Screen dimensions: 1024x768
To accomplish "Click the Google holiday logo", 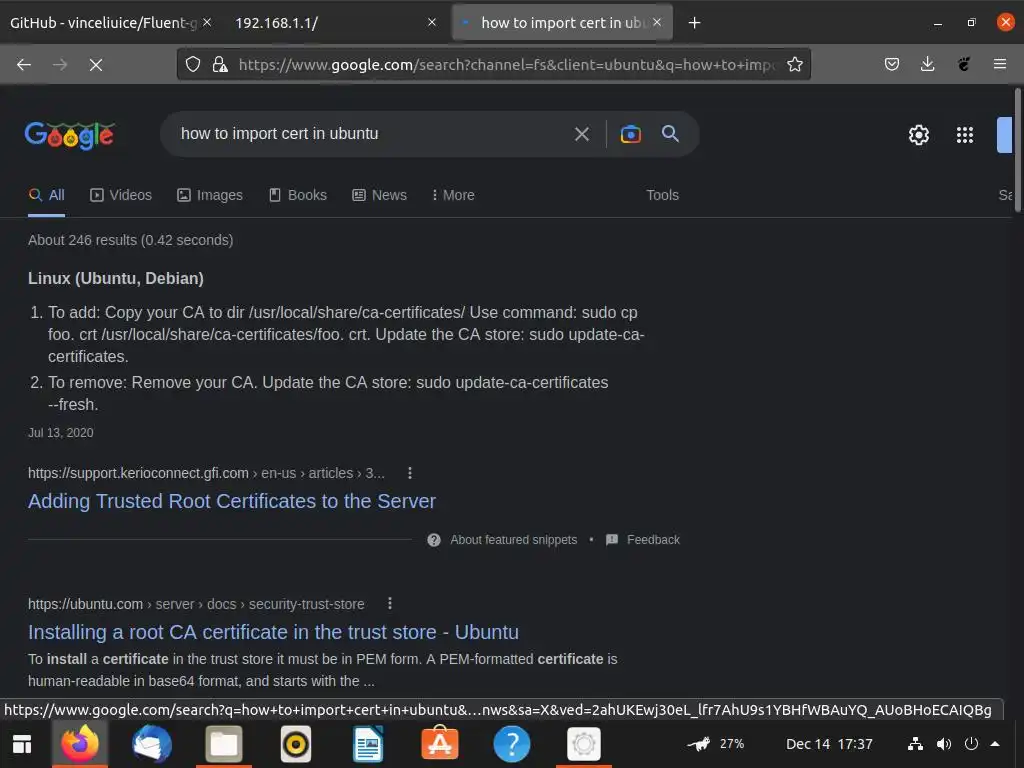I will pyautogui.click(x=70, y=135).
